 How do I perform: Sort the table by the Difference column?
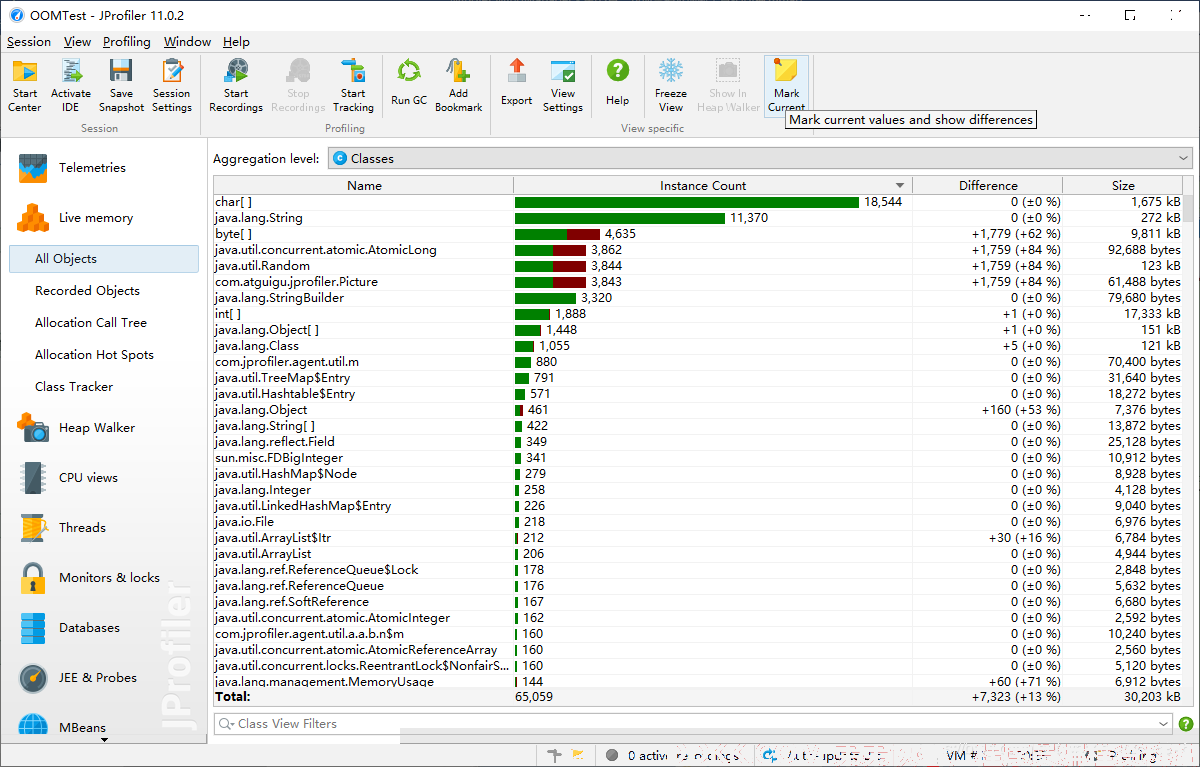click(988, 186)
